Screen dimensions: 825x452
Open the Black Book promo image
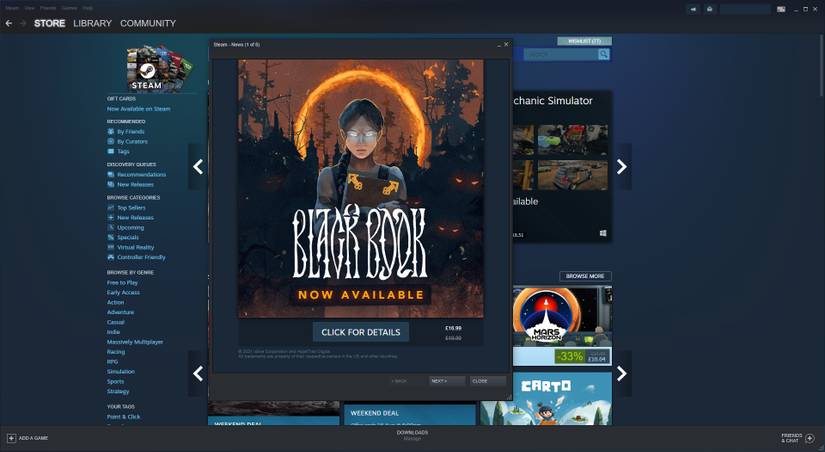[x=361, y=188]
